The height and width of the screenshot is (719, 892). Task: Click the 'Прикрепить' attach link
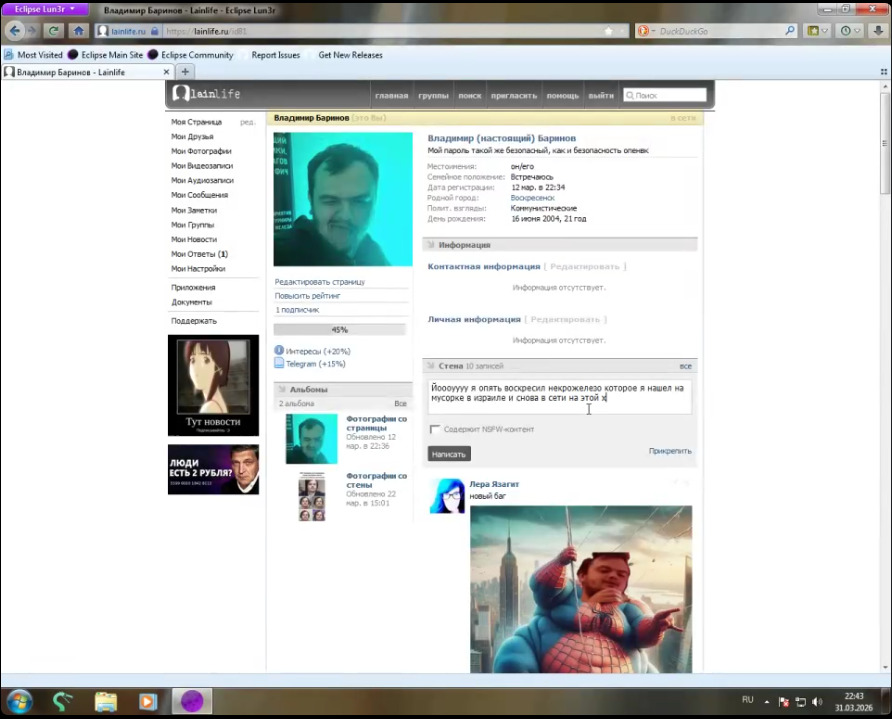pos(669,451)
